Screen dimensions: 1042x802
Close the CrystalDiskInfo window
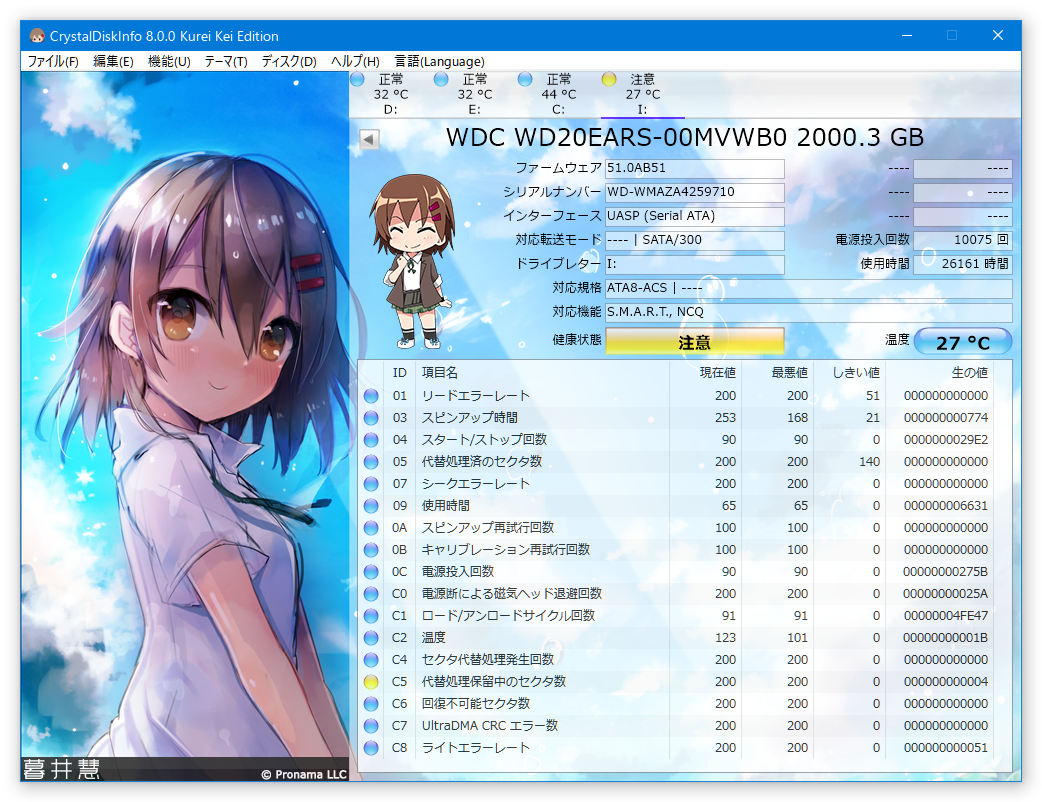997,35
